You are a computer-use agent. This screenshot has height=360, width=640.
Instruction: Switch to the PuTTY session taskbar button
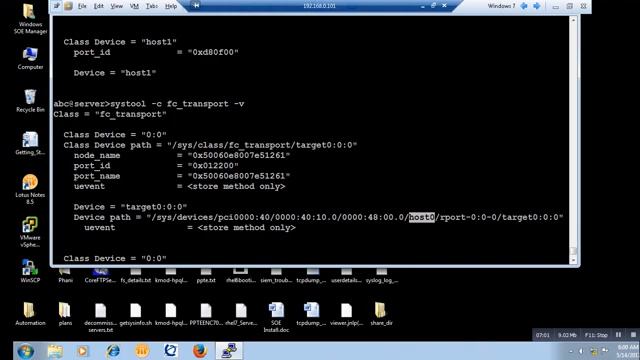click(x=229, y=351)
